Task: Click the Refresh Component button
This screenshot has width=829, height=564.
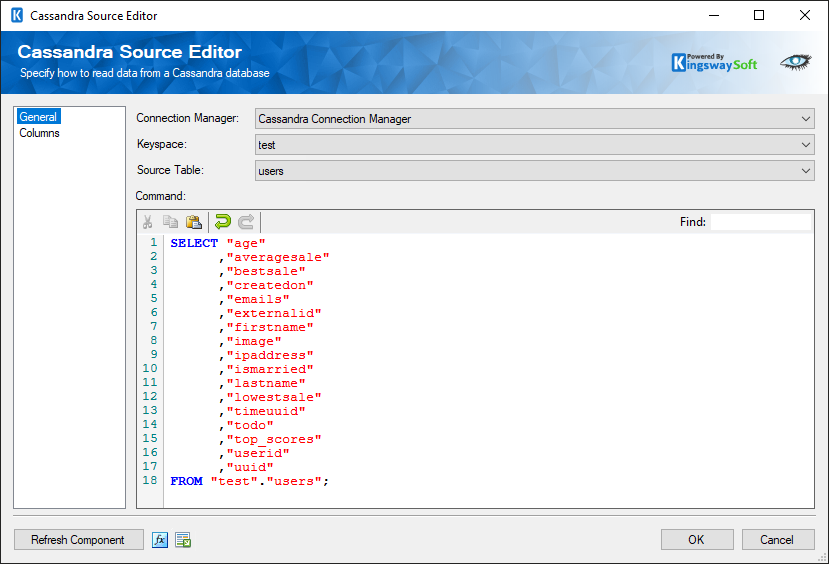Action: click(x=78, y=540)
